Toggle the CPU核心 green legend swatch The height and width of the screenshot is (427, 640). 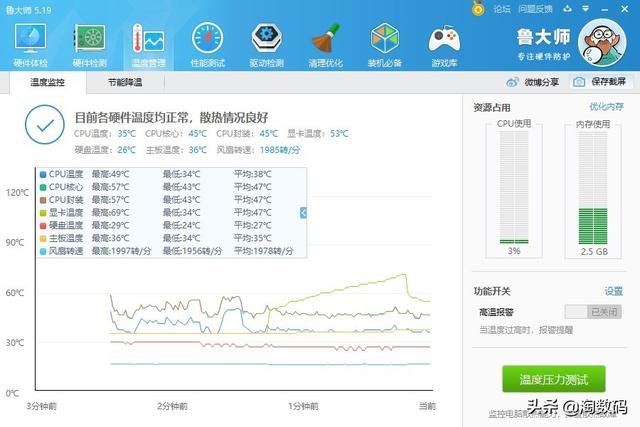click(x=43, y=187)
